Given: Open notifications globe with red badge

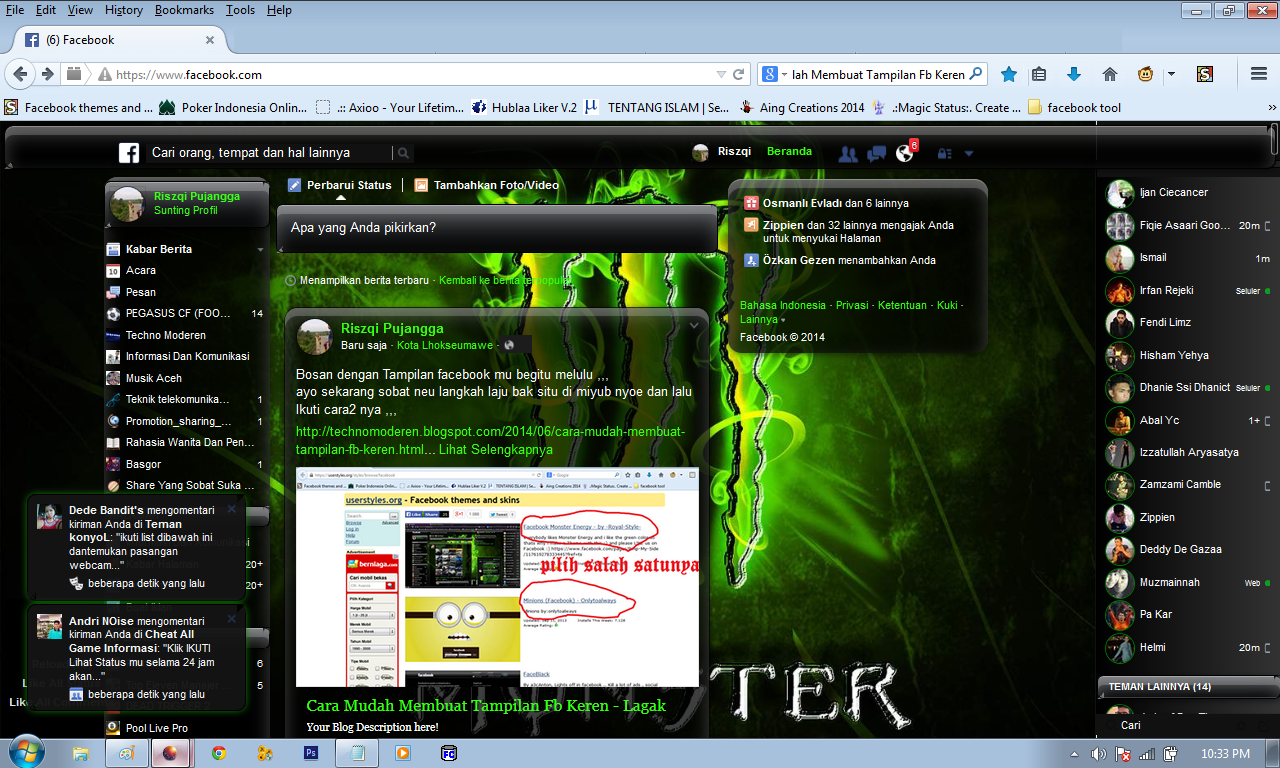Looking at the screenshot, I should pos(906,152).
